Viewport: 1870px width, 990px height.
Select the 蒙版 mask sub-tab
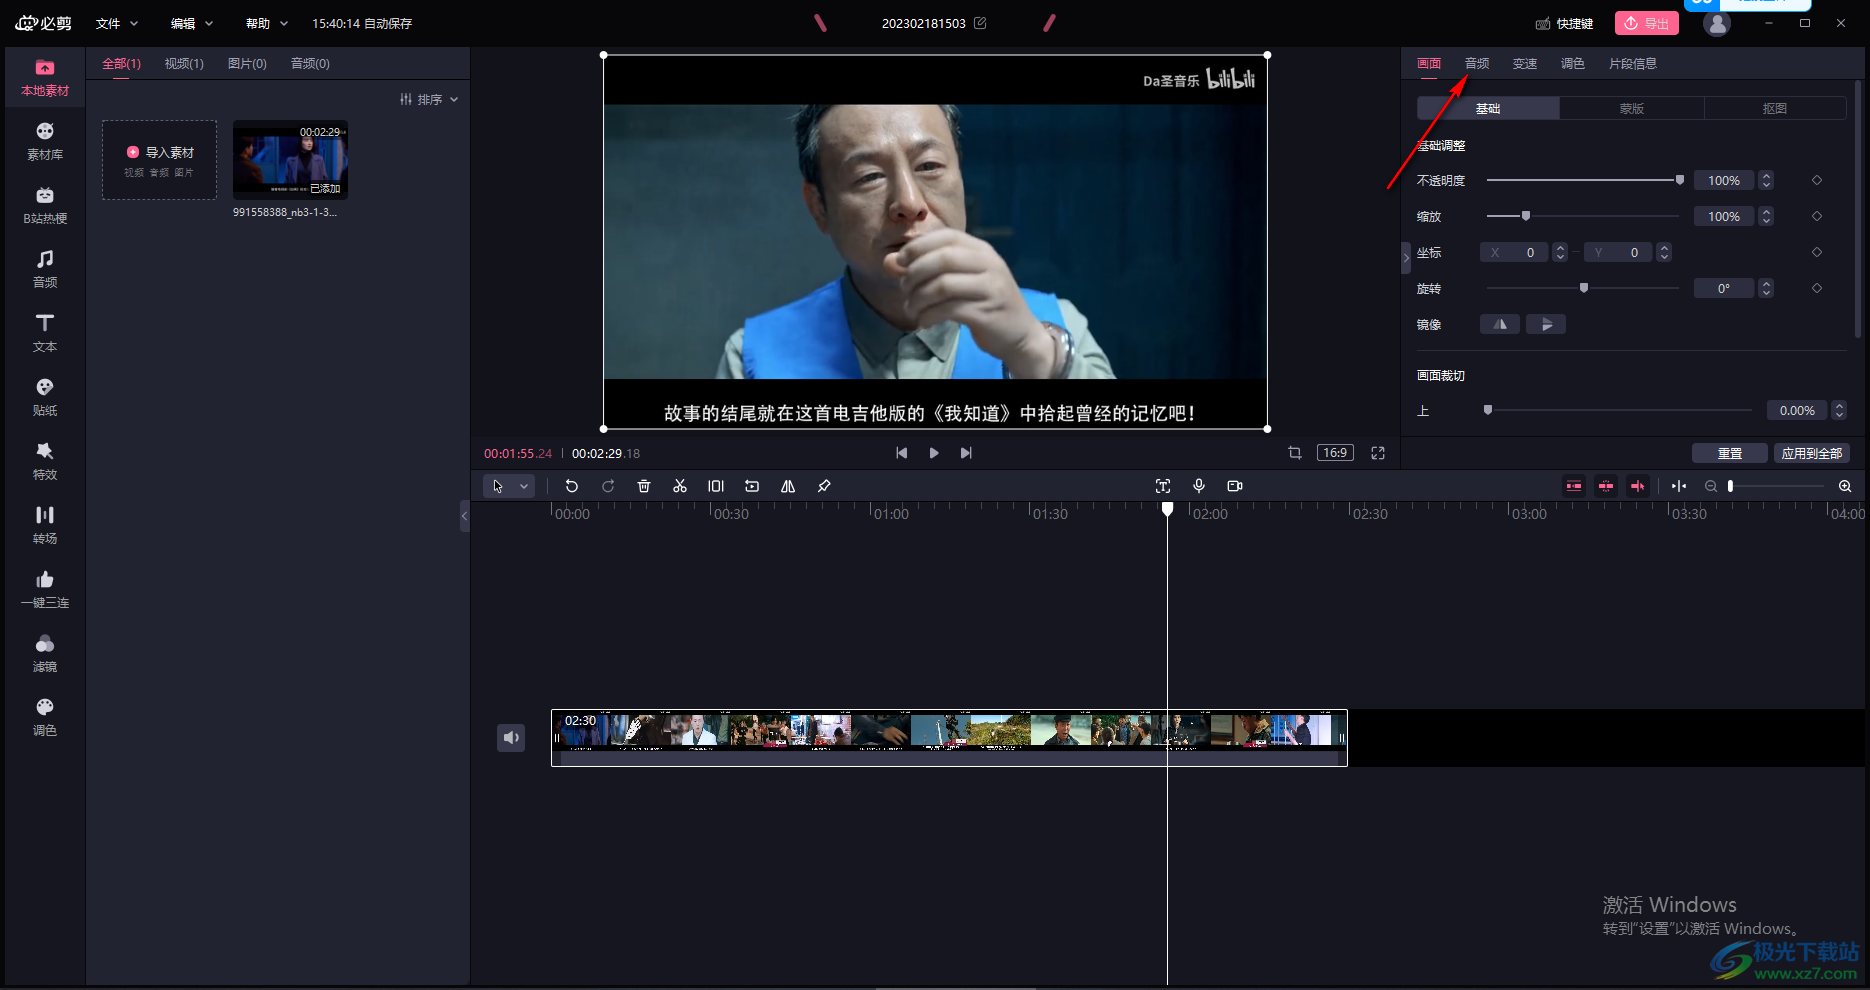(1632, 108)
